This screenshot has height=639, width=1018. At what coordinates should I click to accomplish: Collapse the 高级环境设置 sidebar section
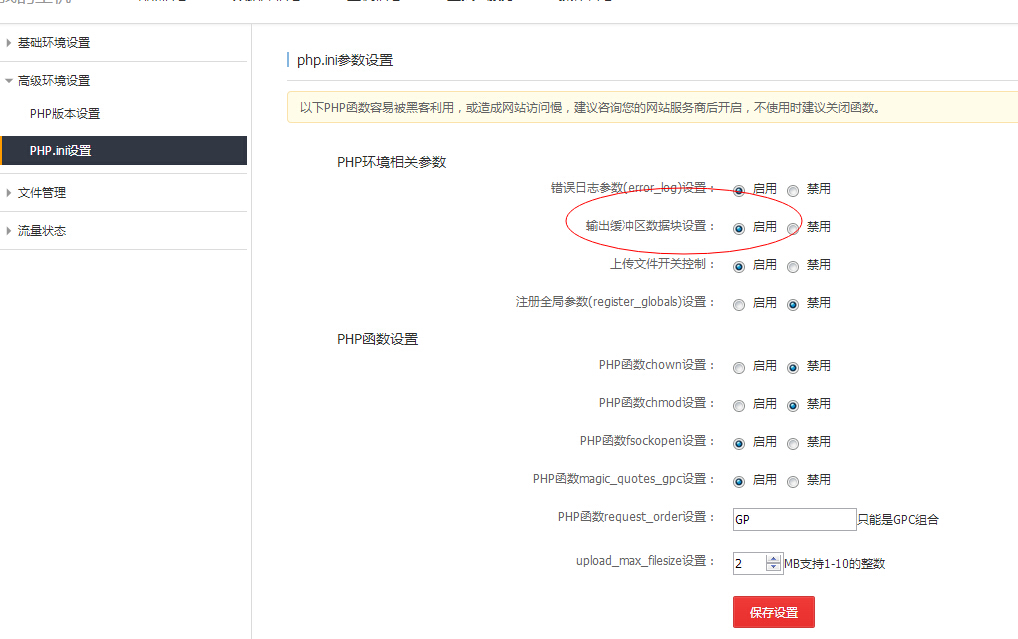point(54,81)
